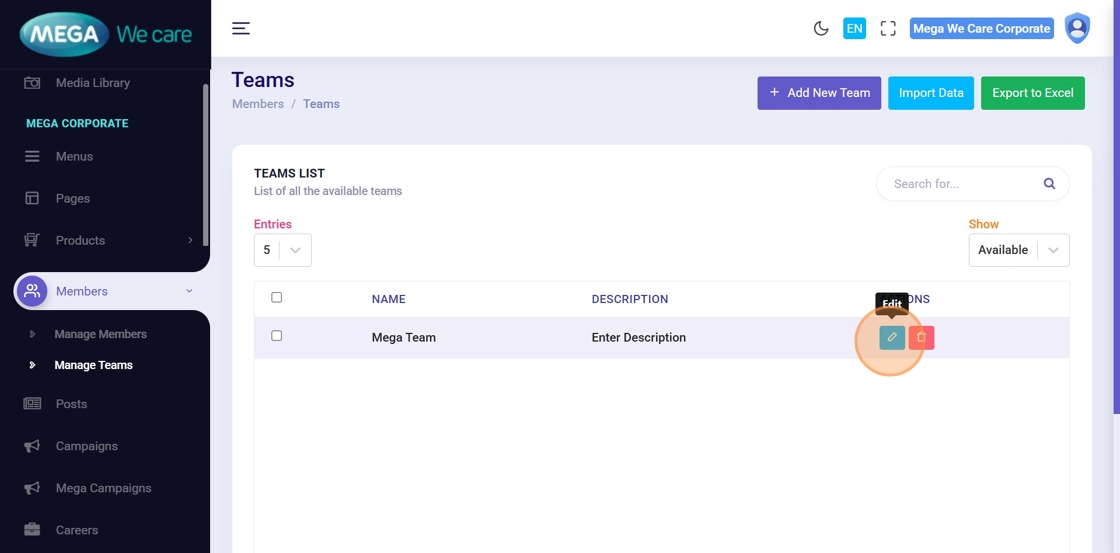The width and height of the screenshot is (1120, 553).
Task: Enter fullscreen mode via expand icon
Action: (888, 28)
